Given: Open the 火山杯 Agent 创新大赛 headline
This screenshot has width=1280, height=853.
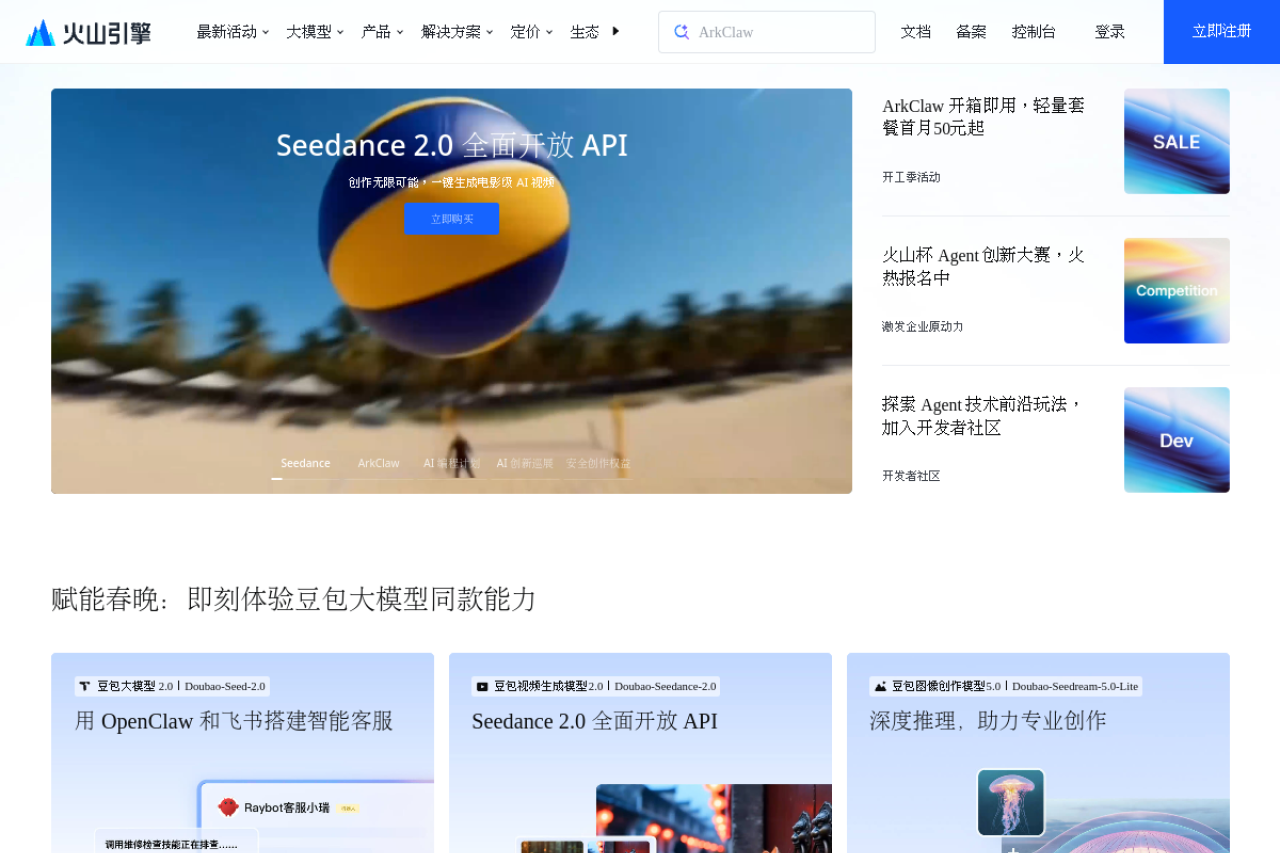Looking at the screenshot, I should pos(983,266).
